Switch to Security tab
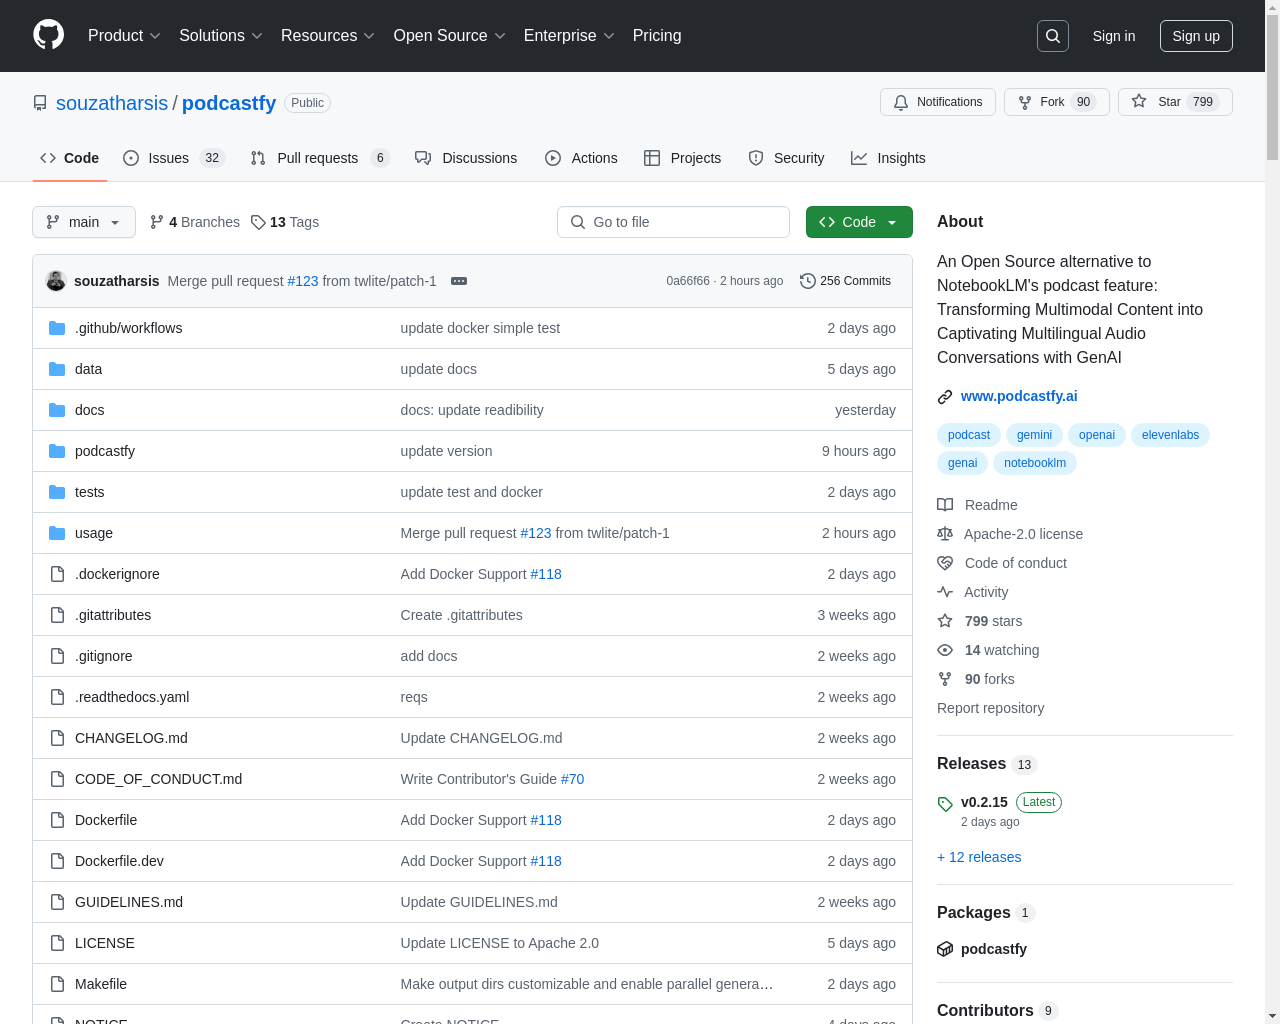 786,158
